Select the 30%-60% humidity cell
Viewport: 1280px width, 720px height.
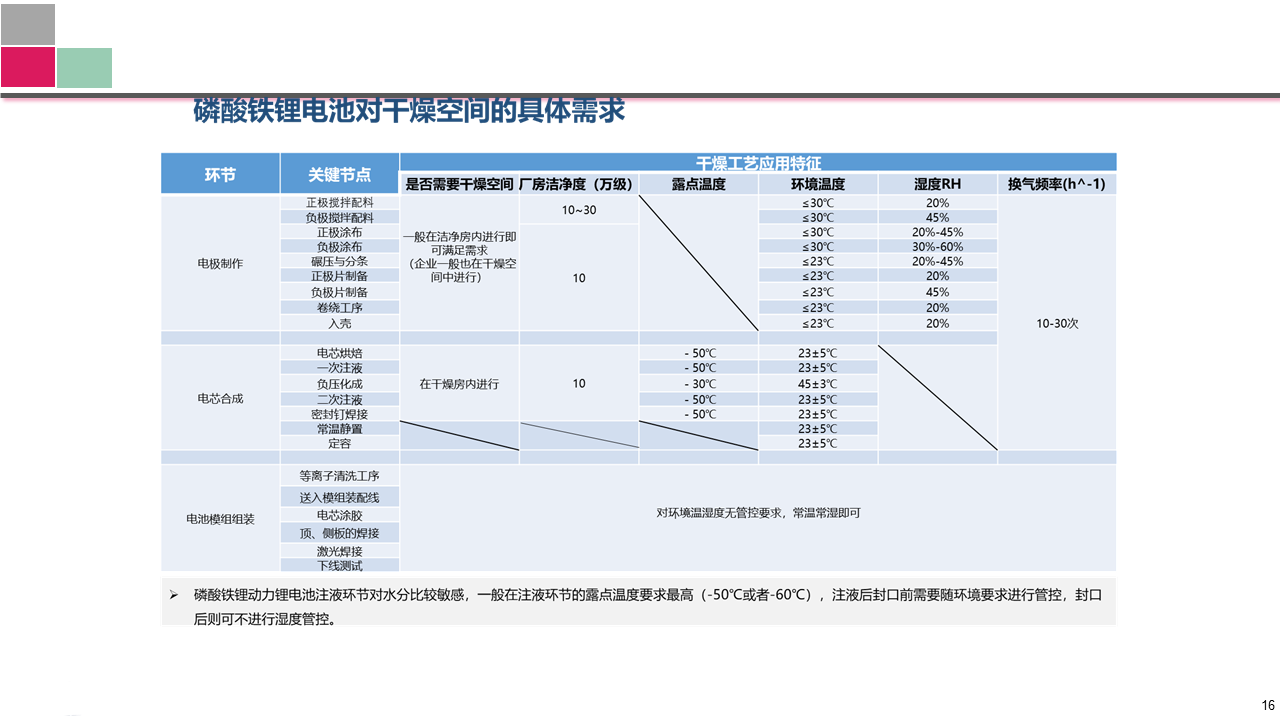click(937, 247)
